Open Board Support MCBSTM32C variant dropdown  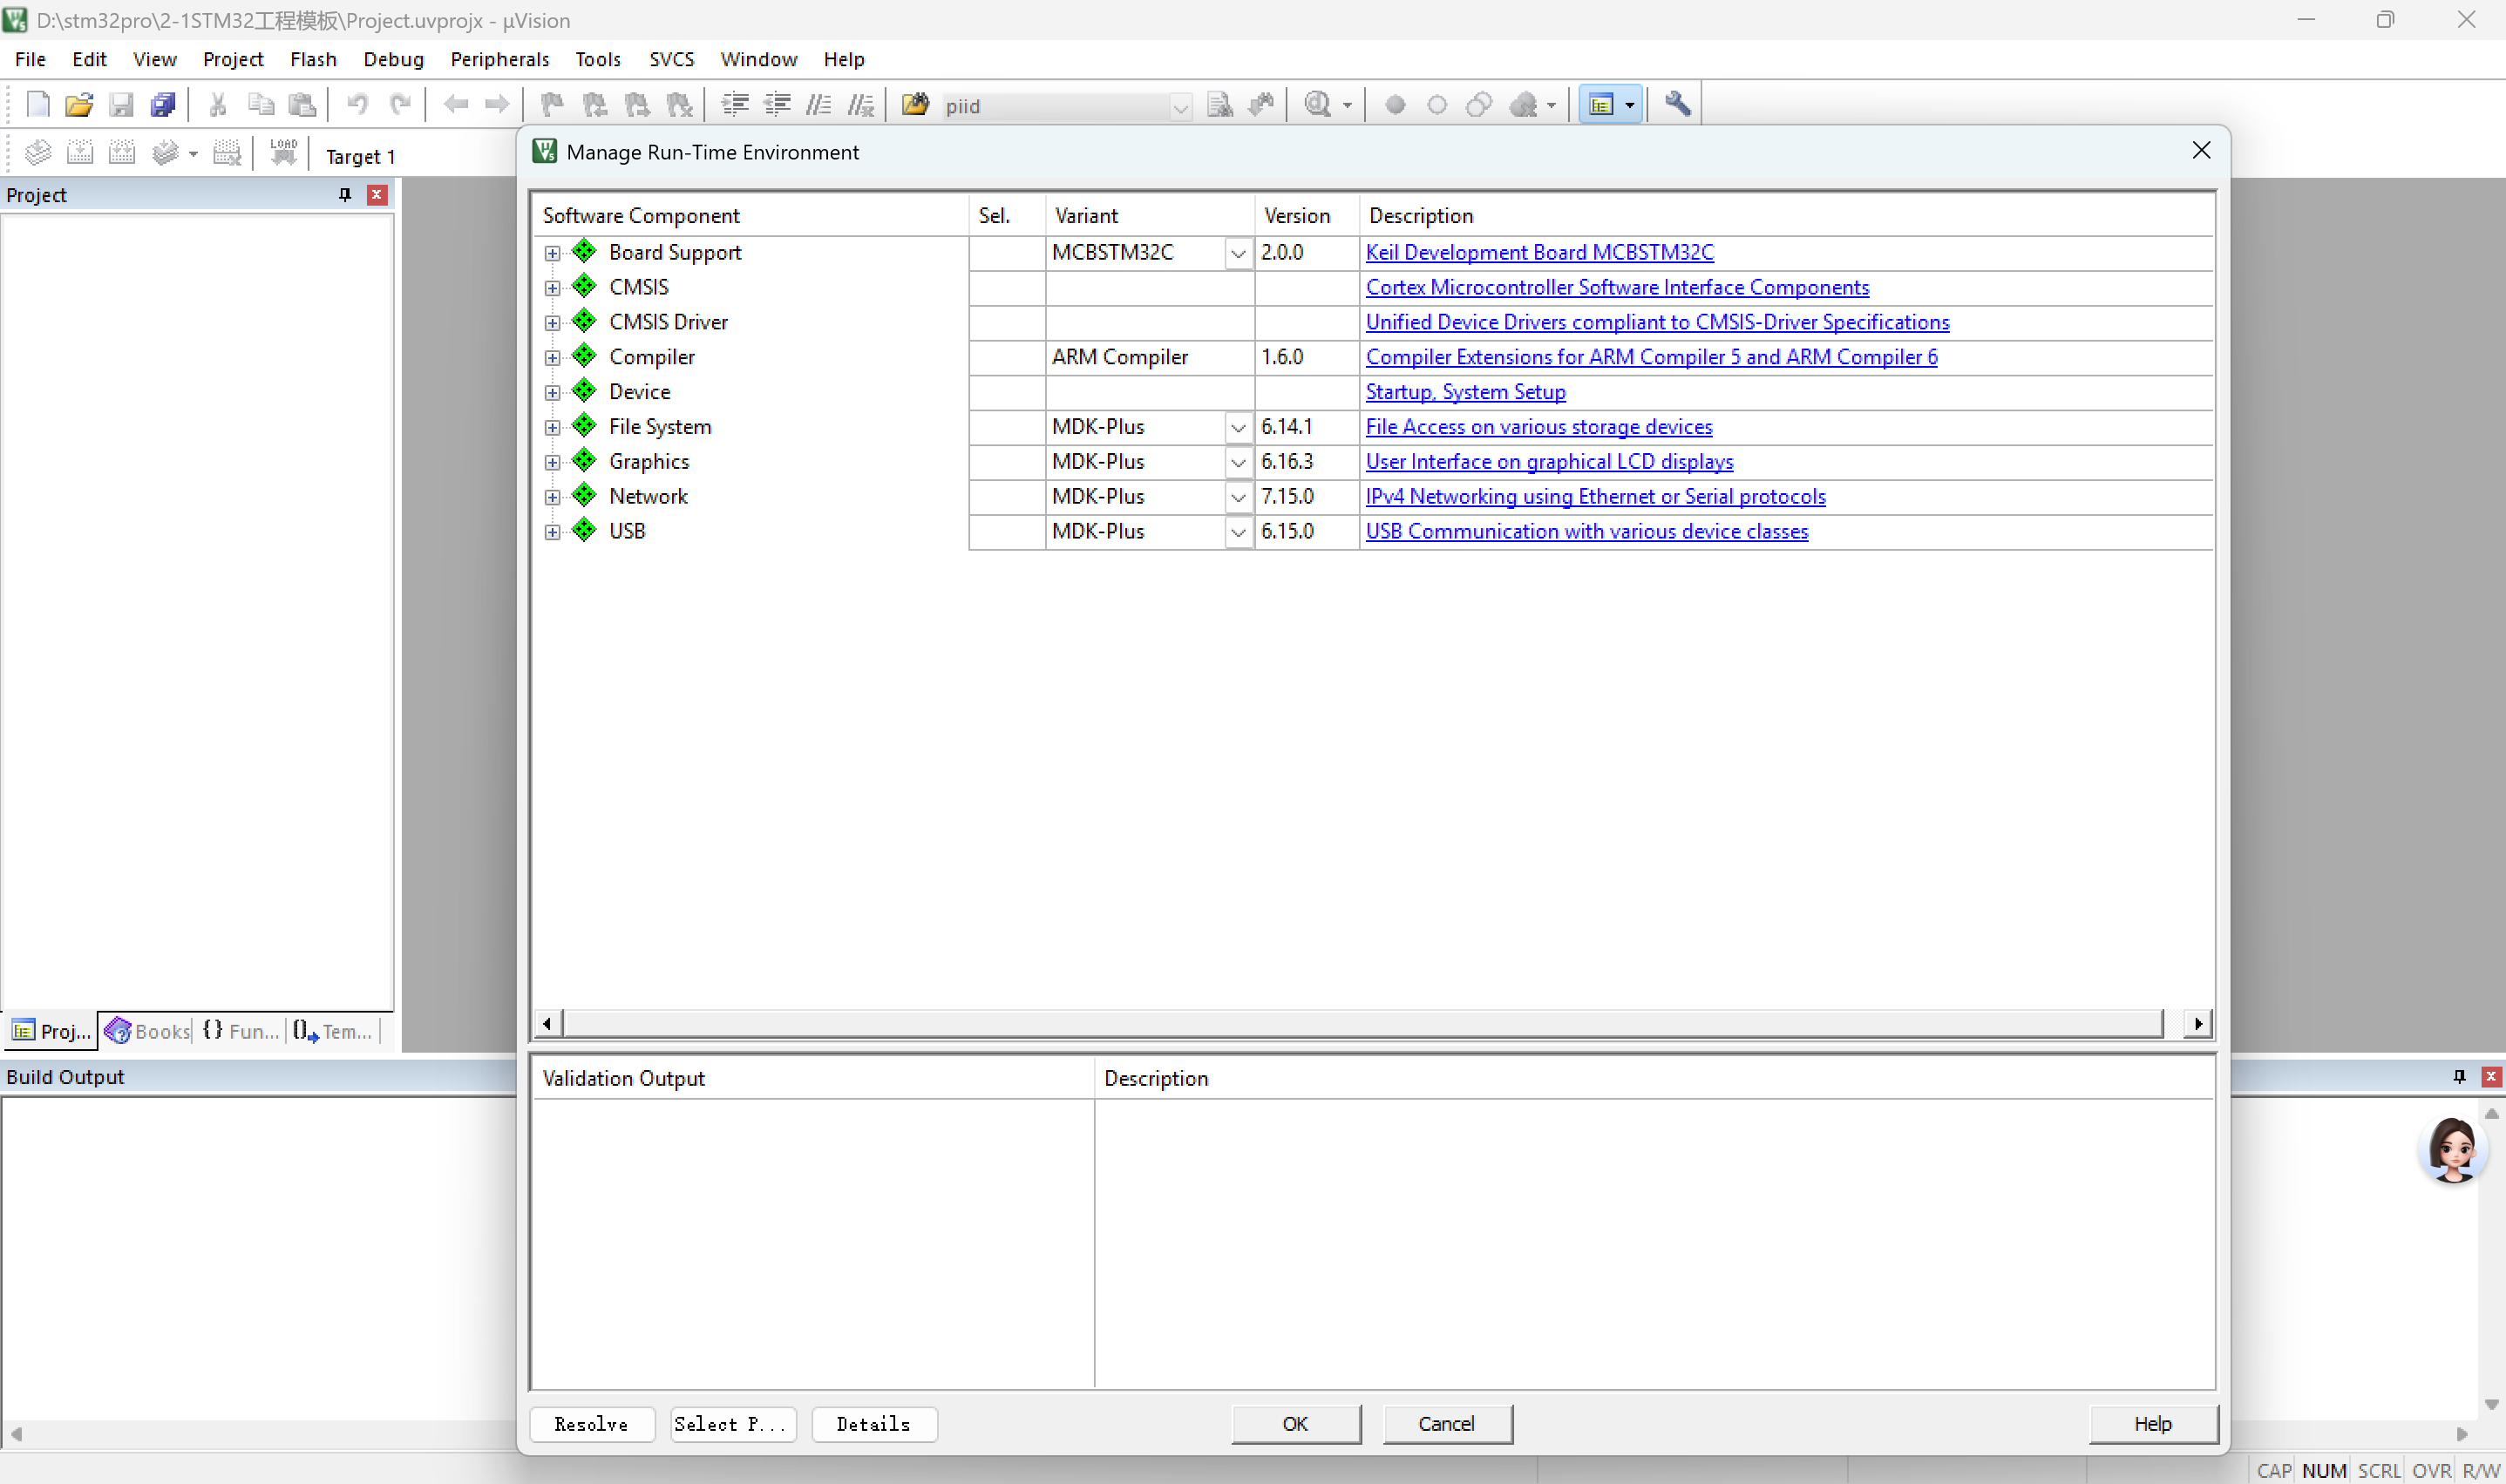[x=1238, y=254]
